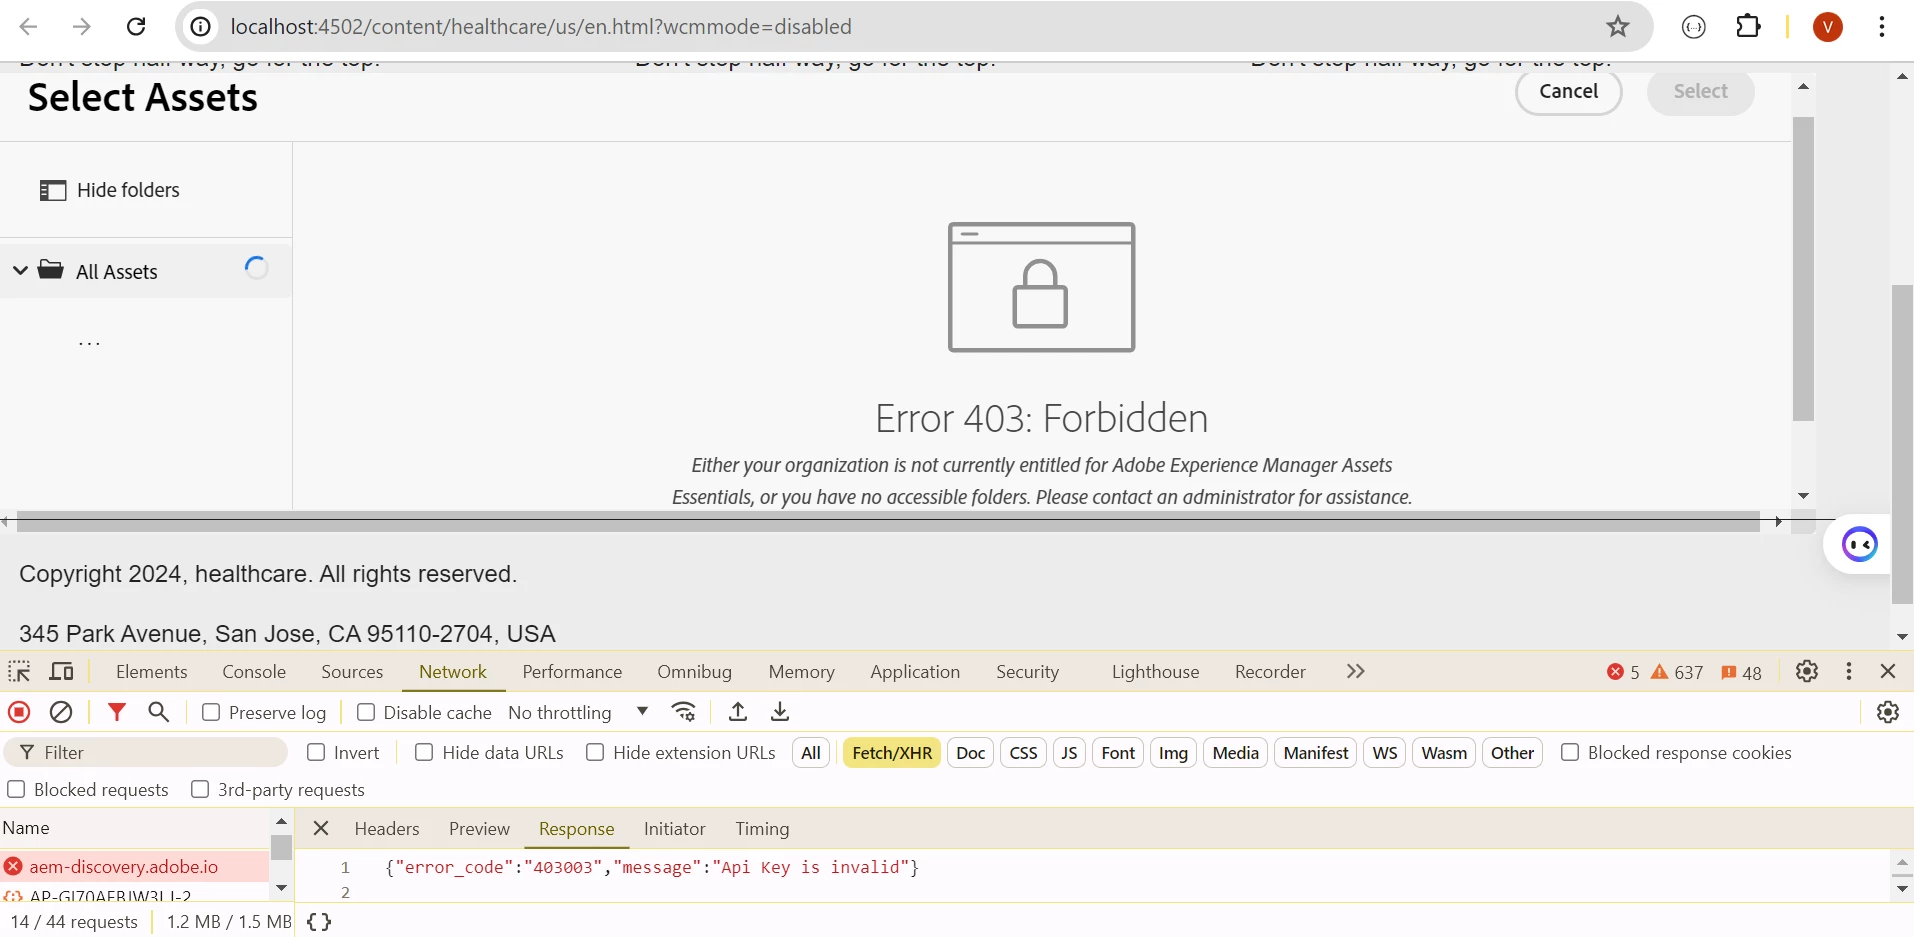Activate the inspect element picker

point(20,671)
